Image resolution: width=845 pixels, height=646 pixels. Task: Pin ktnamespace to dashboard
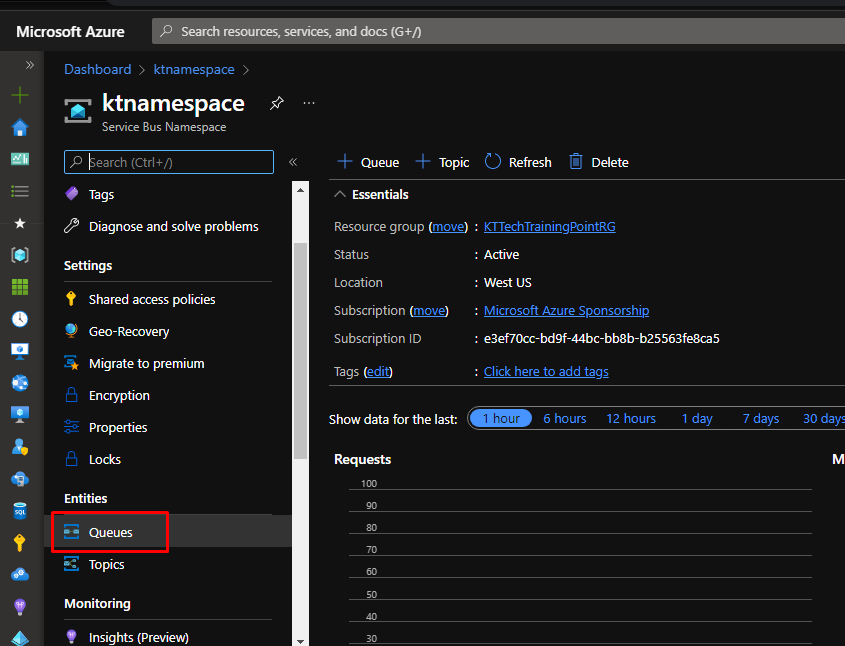pos(277,103)
